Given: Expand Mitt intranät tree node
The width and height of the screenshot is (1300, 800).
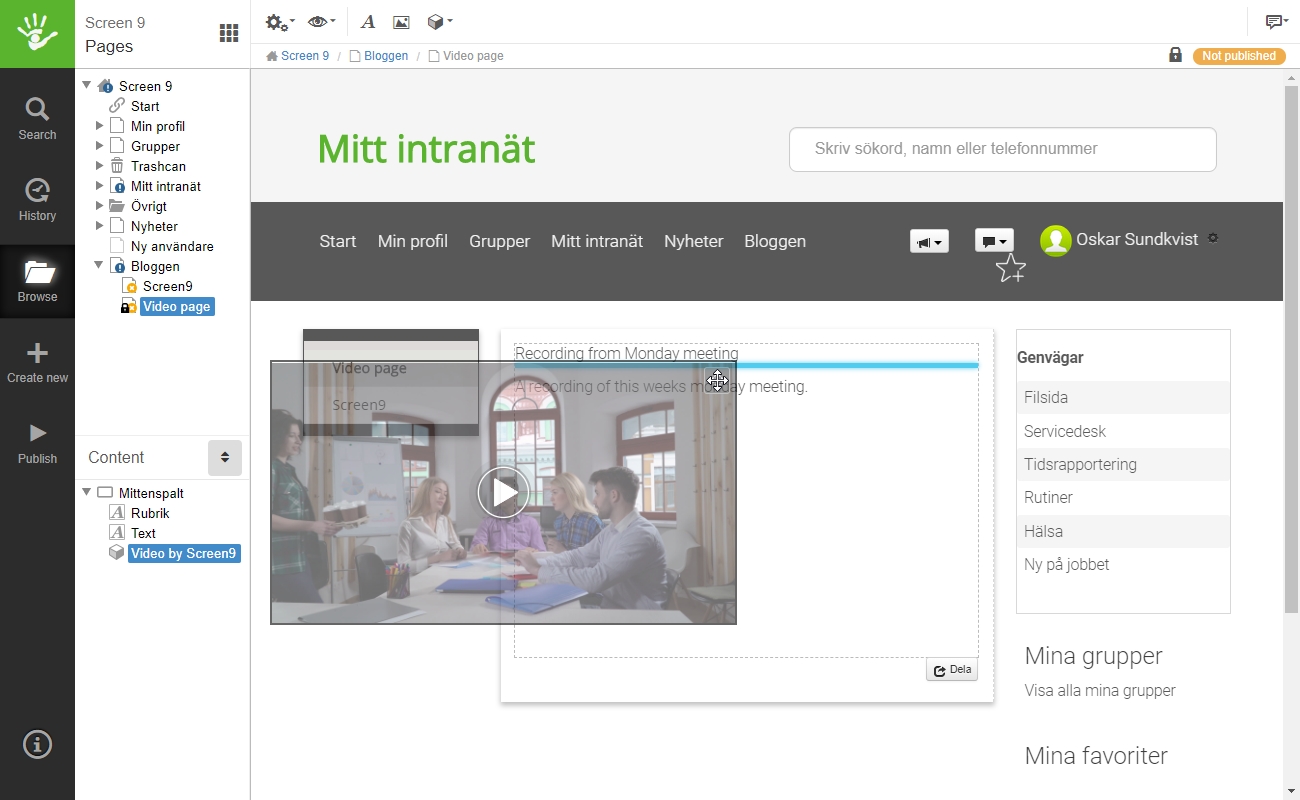Looking at the screenshot, I should (99, 186).
